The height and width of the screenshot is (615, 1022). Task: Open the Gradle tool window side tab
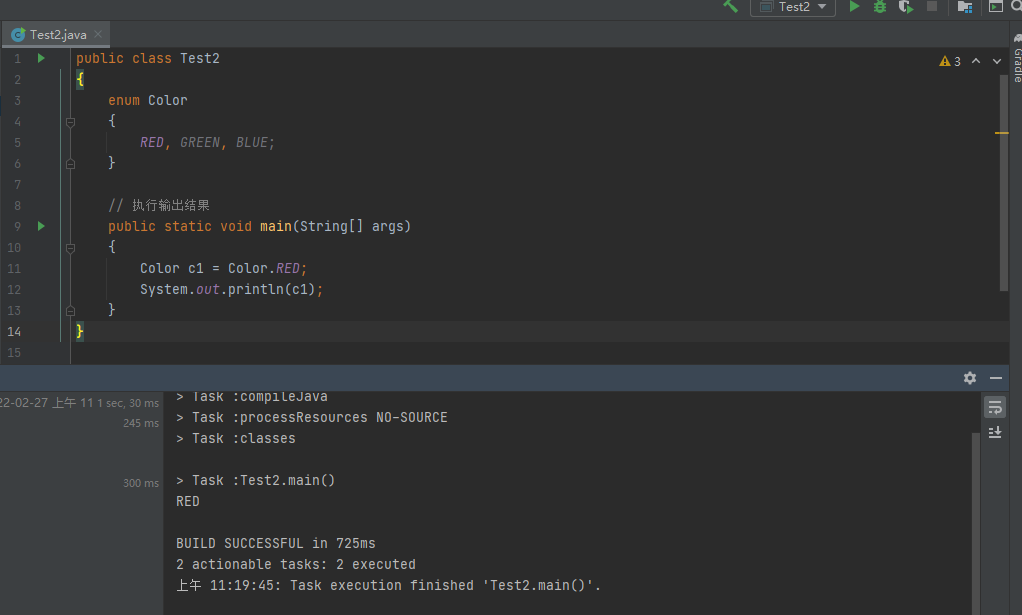point(1016,62)
